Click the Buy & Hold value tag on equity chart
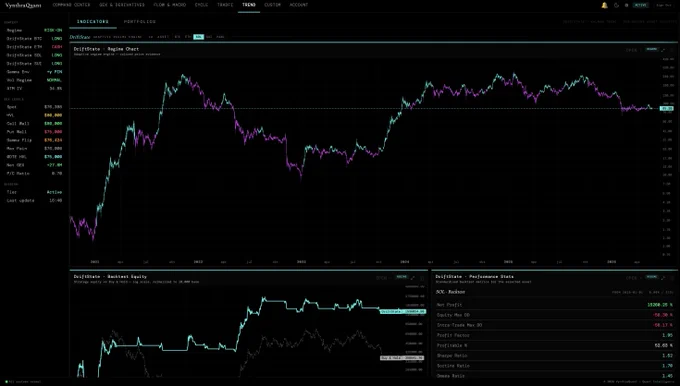Screen dimensions: 680x386 coord(402,358)
